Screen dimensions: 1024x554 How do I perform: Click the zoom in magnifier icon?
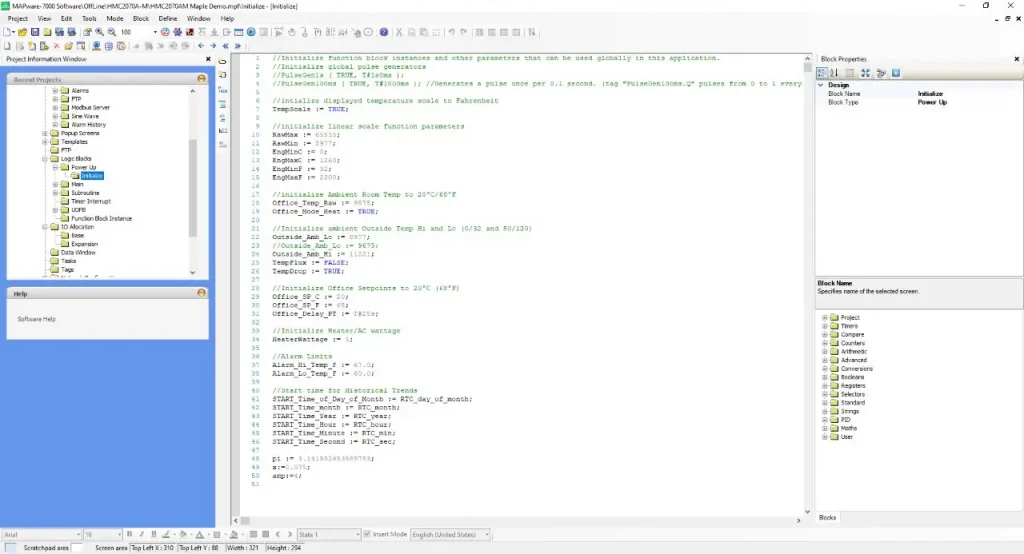(99, 32)
